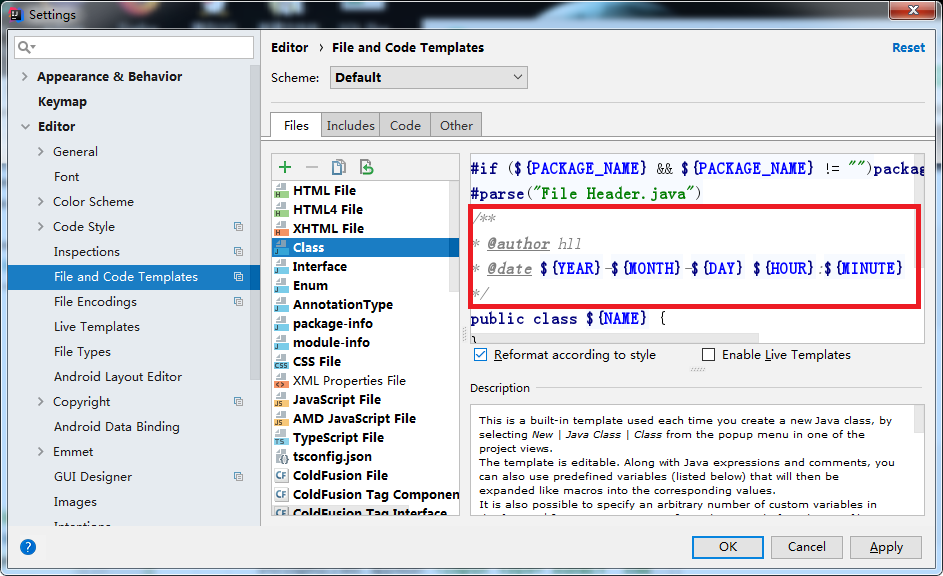This screenshot has width=943, height=576.
Task: Click the XHTML File template icon
Action: pyautogui.click(x=281, y=228)
